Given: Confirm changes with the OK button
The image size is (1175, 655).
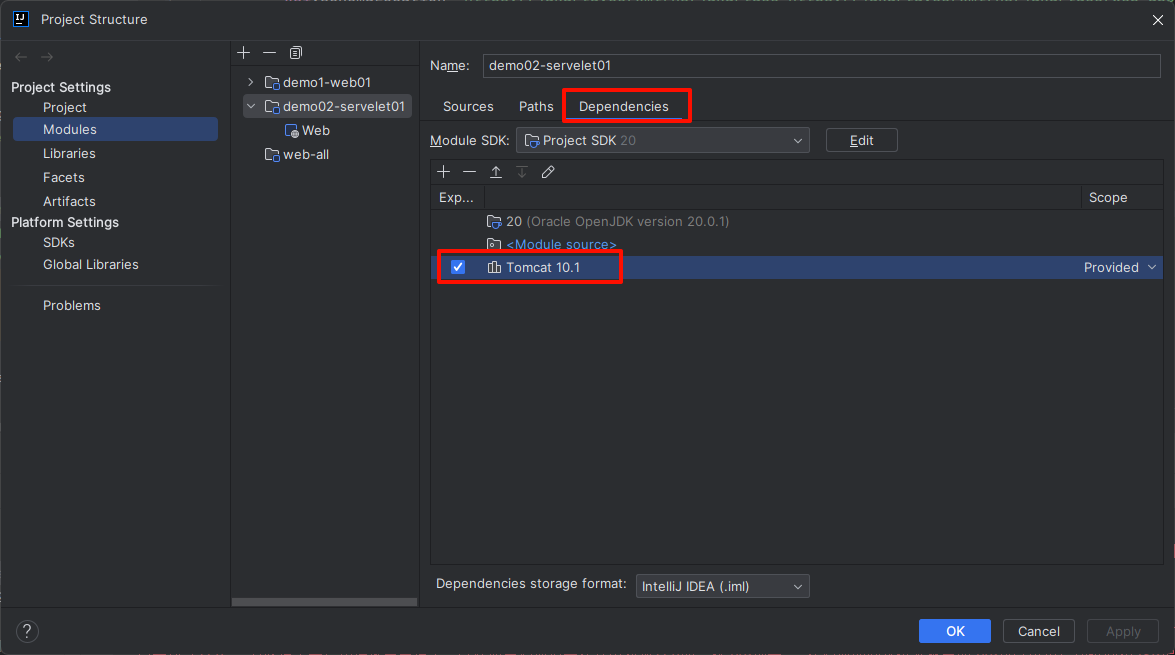Looking at the screenshot, I should click(955, 631).
